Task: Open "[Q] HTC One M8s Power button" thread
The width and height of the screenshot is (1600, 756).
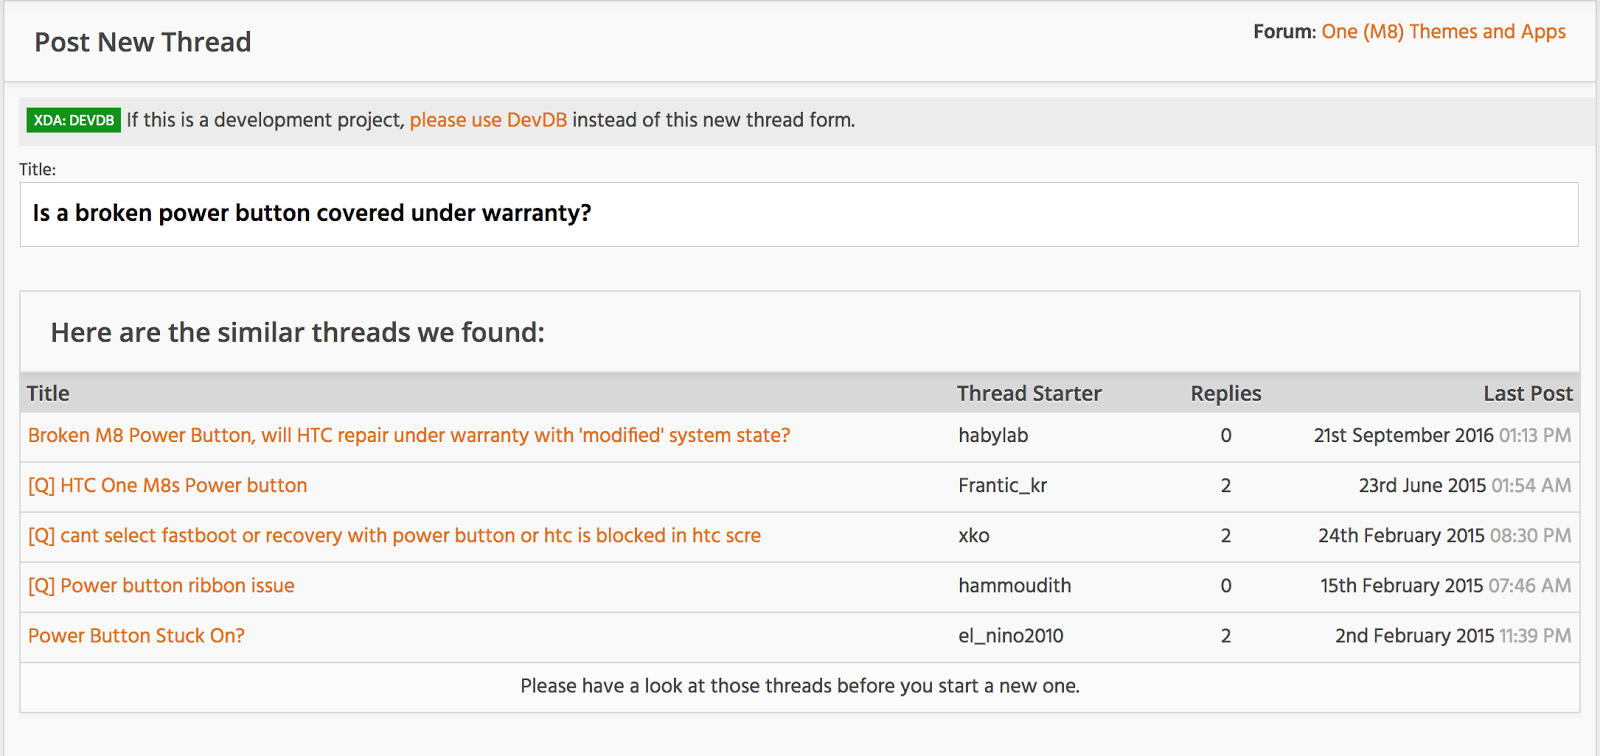Action: [168, 486]
